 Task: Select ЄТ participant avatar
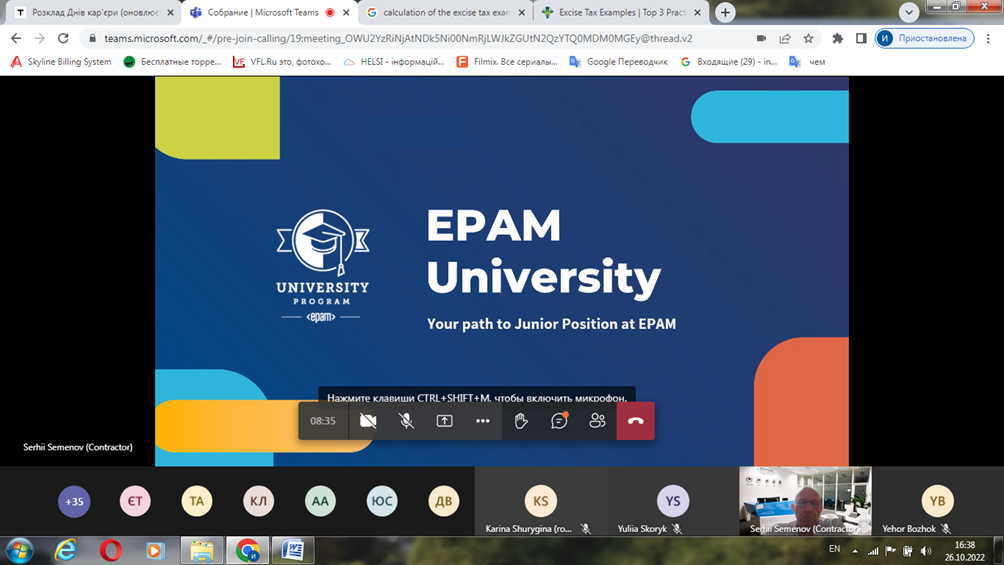(135, 501)
